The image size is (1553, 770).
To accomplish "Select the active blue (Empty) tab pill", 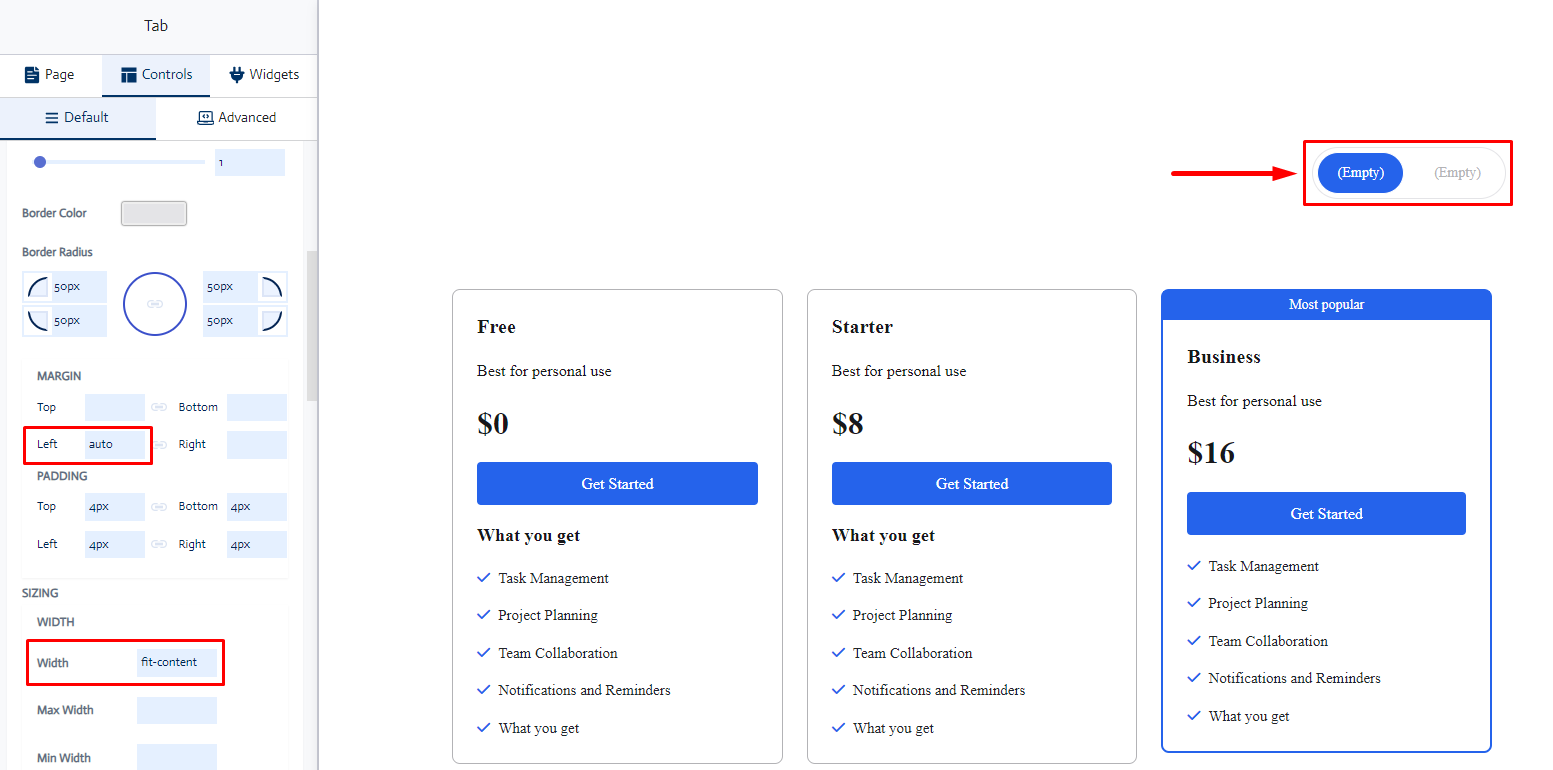I will (1360, 173).
